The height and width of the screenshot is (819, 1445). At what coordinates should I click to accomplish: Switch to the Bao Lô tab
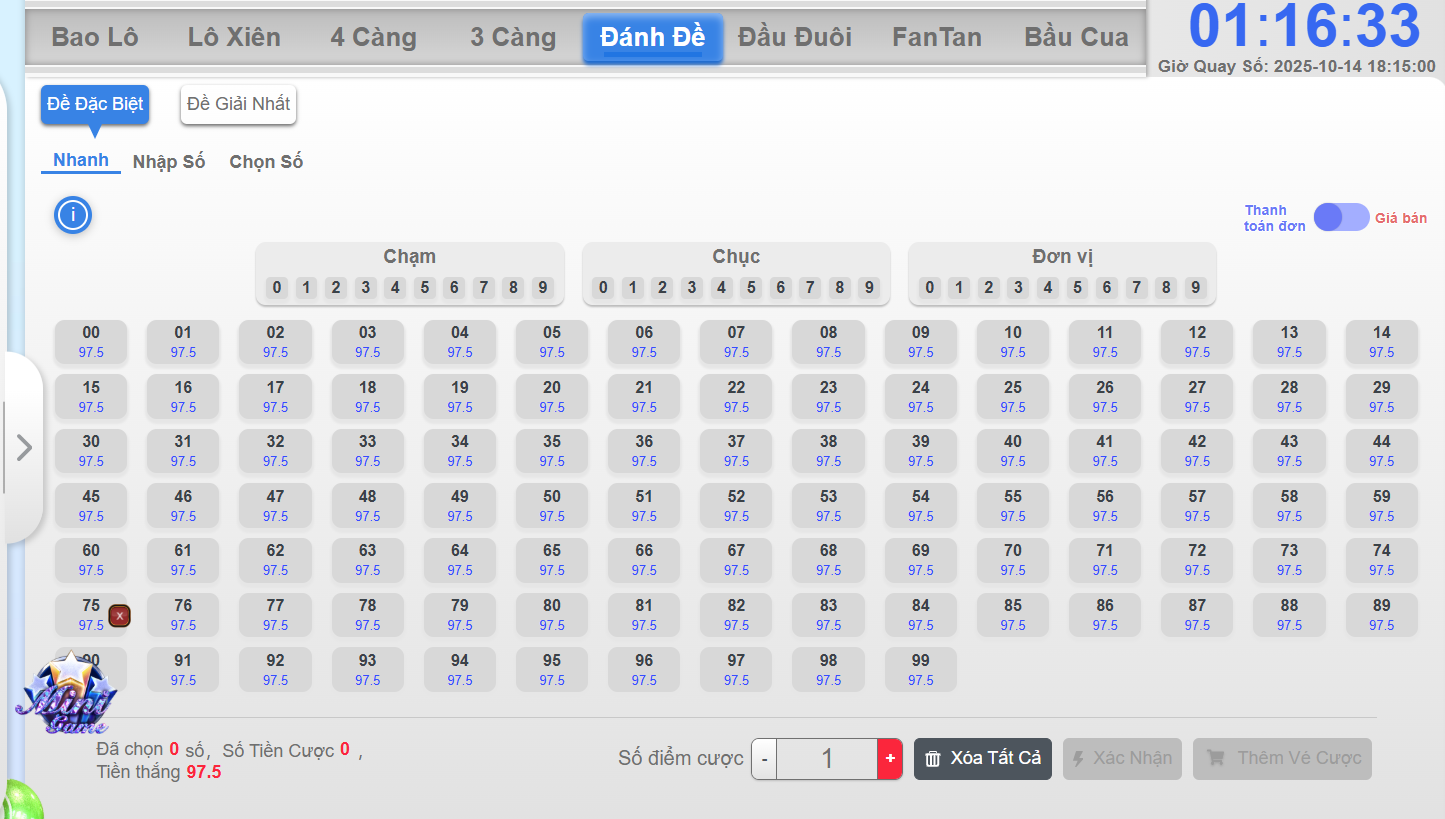click(95, 38)
